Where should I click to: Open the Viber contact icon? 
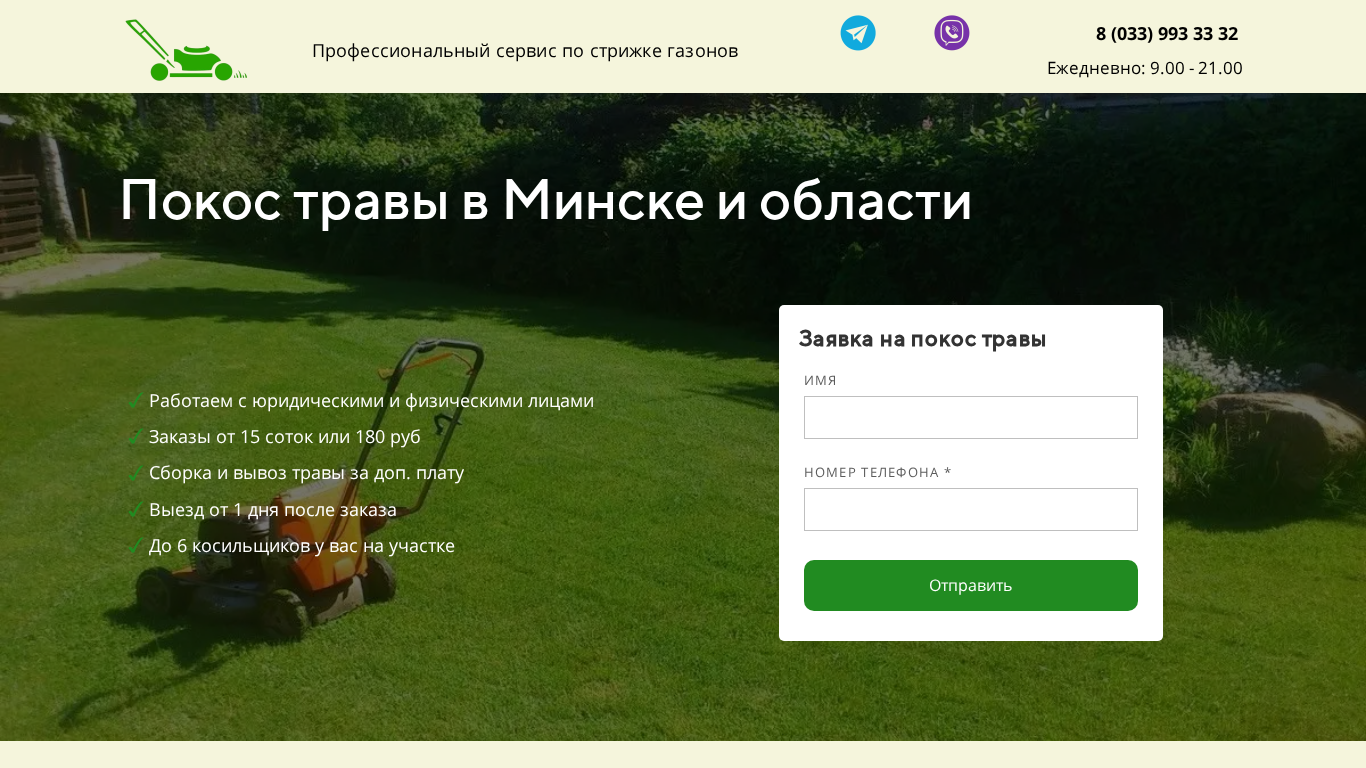pos(952,33)
